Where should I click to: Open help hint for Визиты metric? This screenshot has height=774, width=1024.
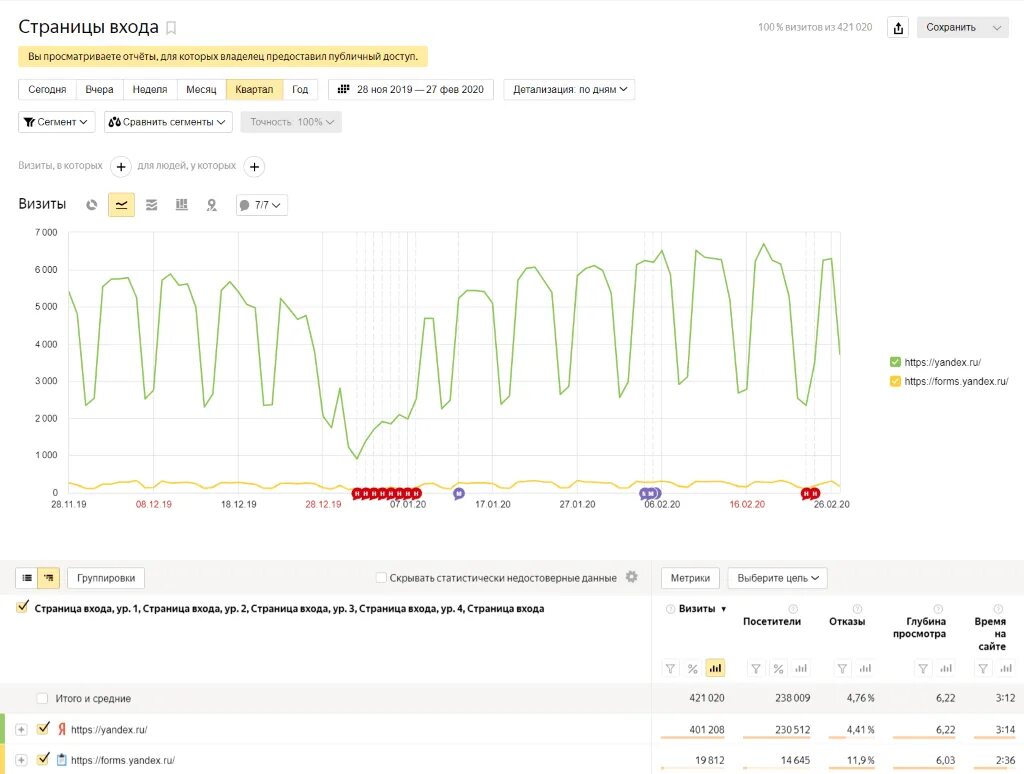(670, 609)
